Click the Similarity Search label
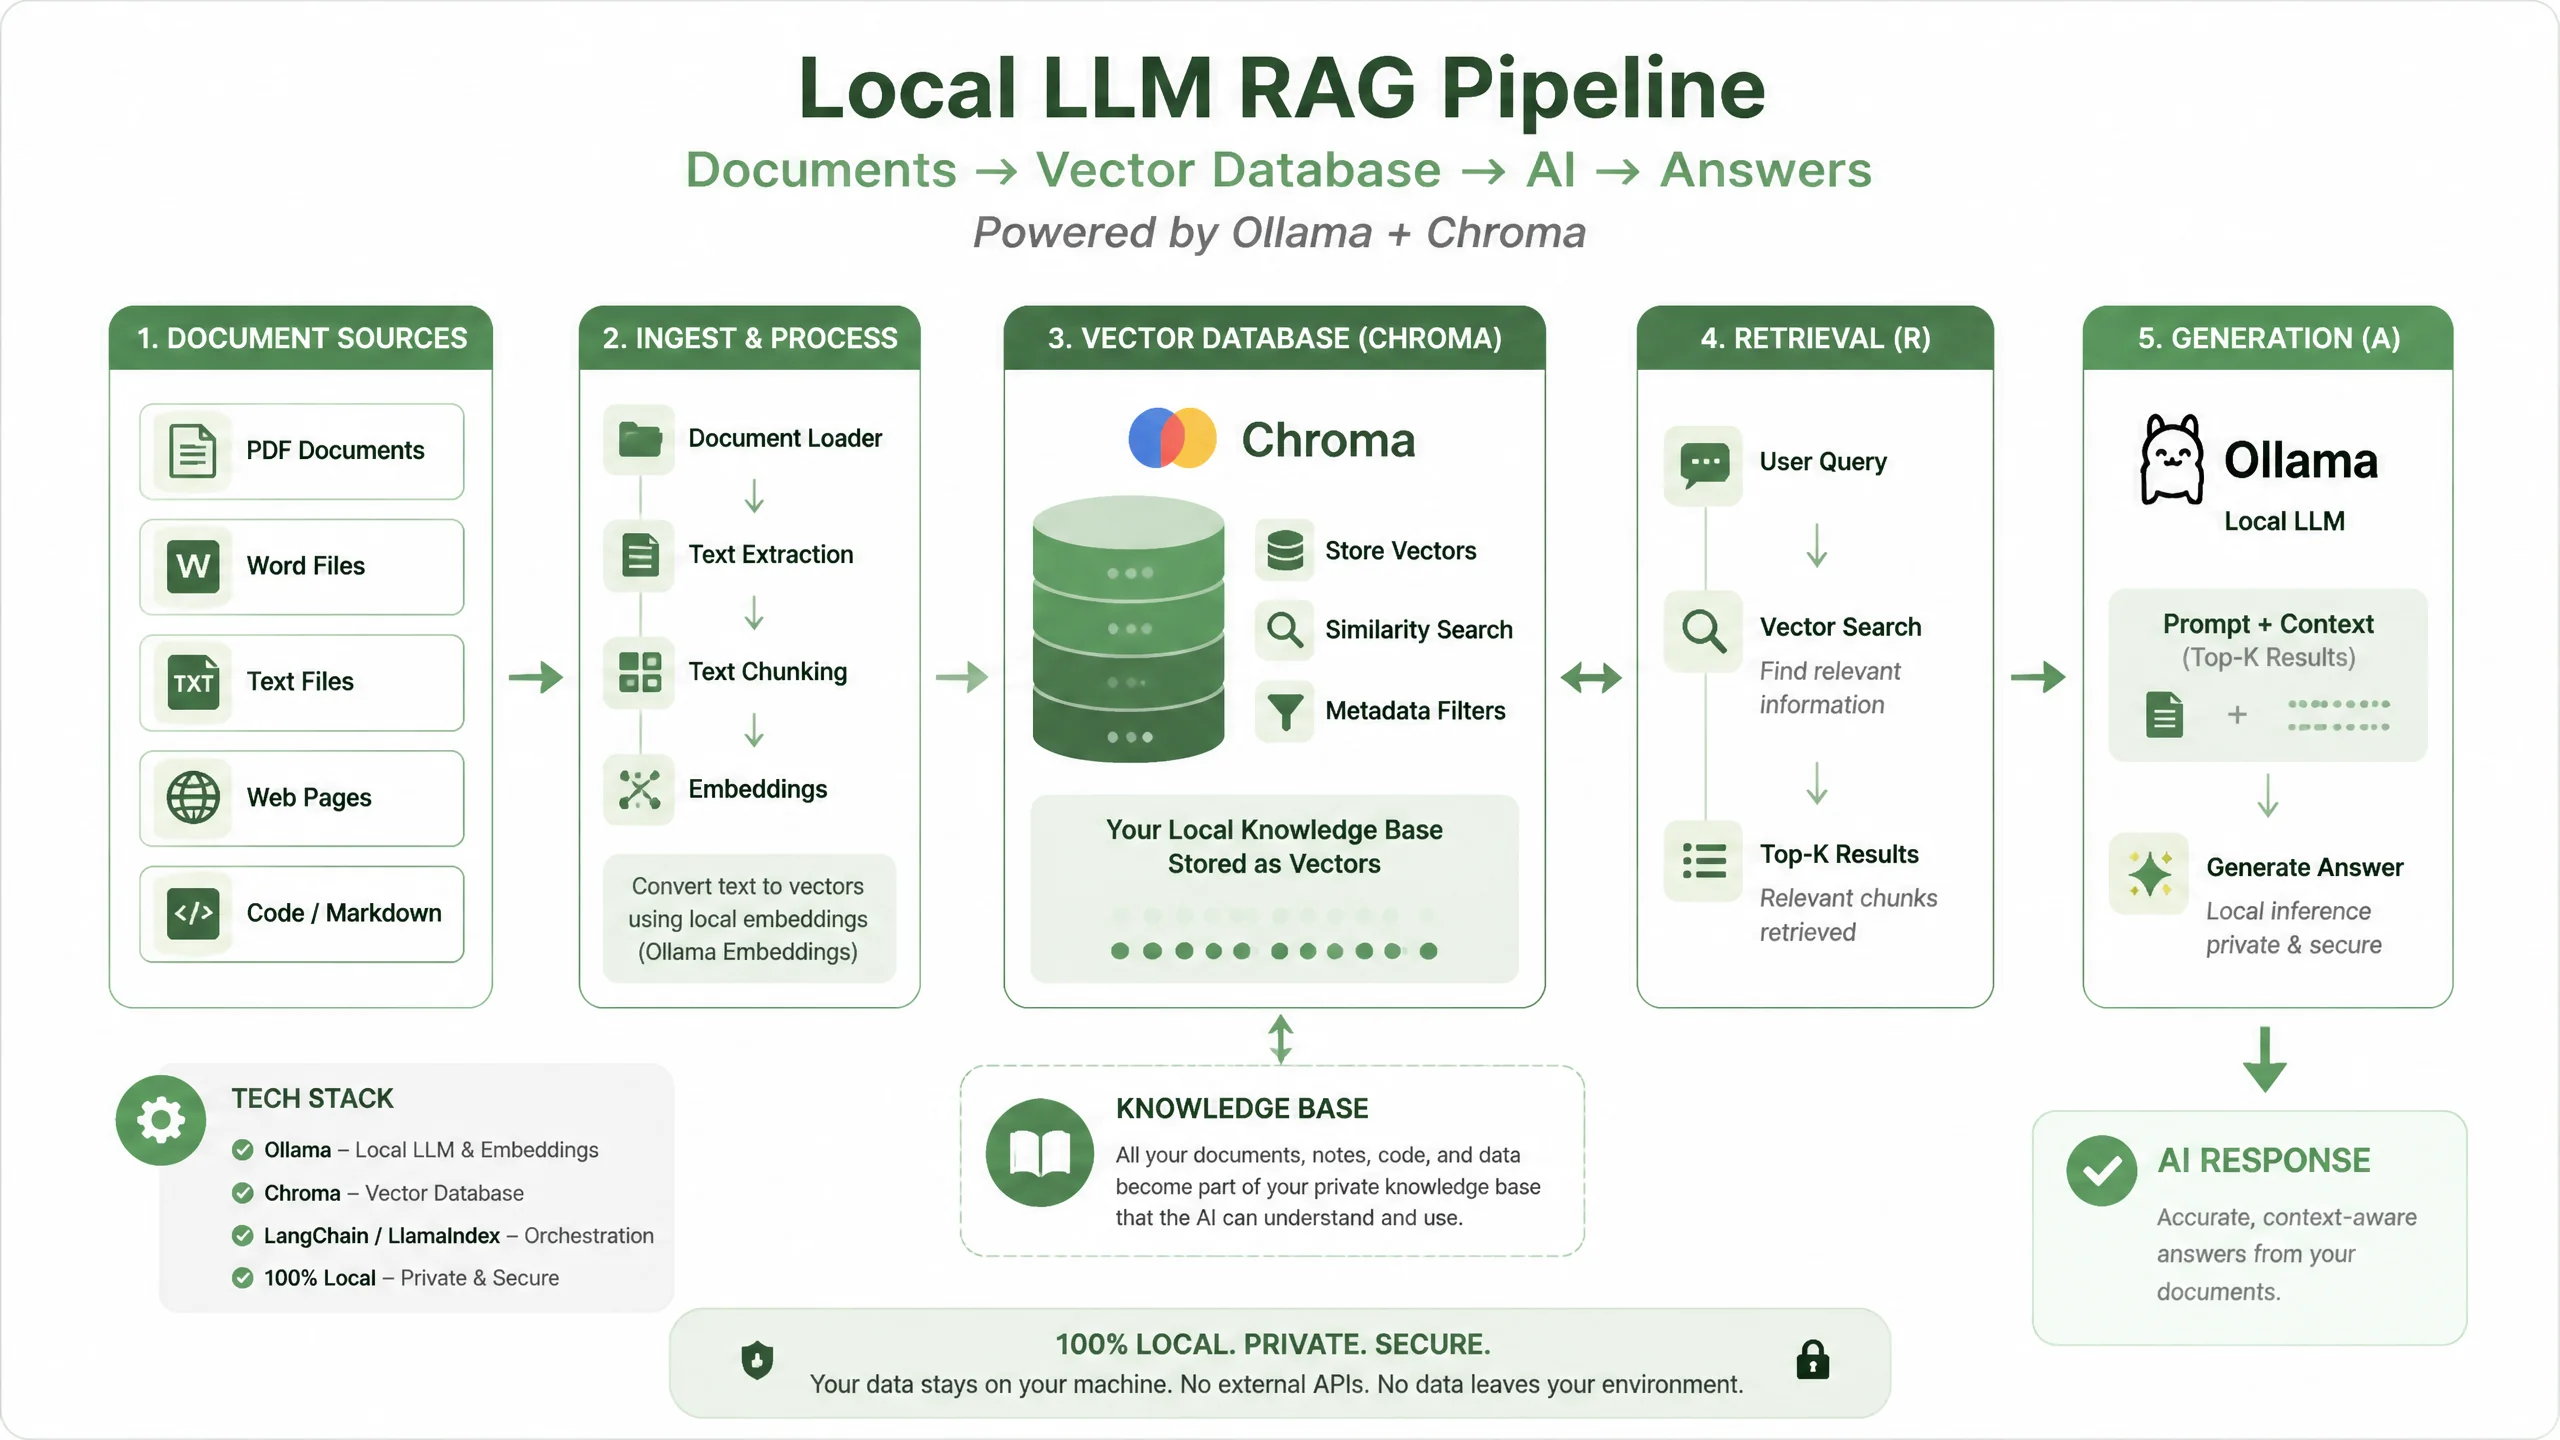Viewport: 2560px width, 1440px height. click(x=1418, y=630)
